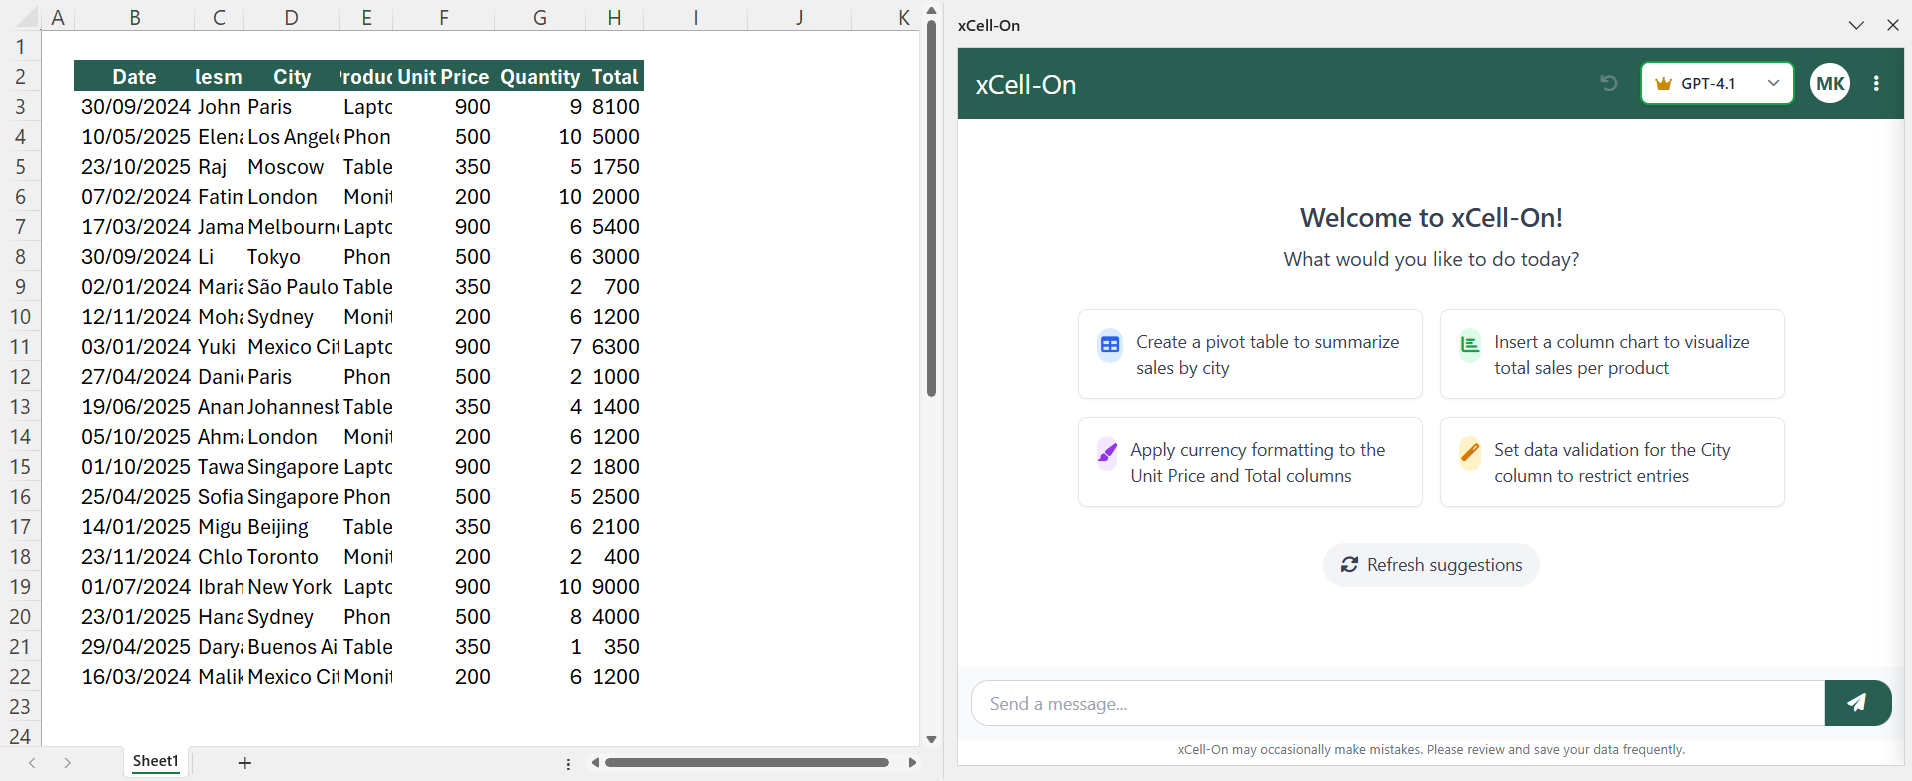
Task: Click into the Send a message input field
Action: 1397,704
